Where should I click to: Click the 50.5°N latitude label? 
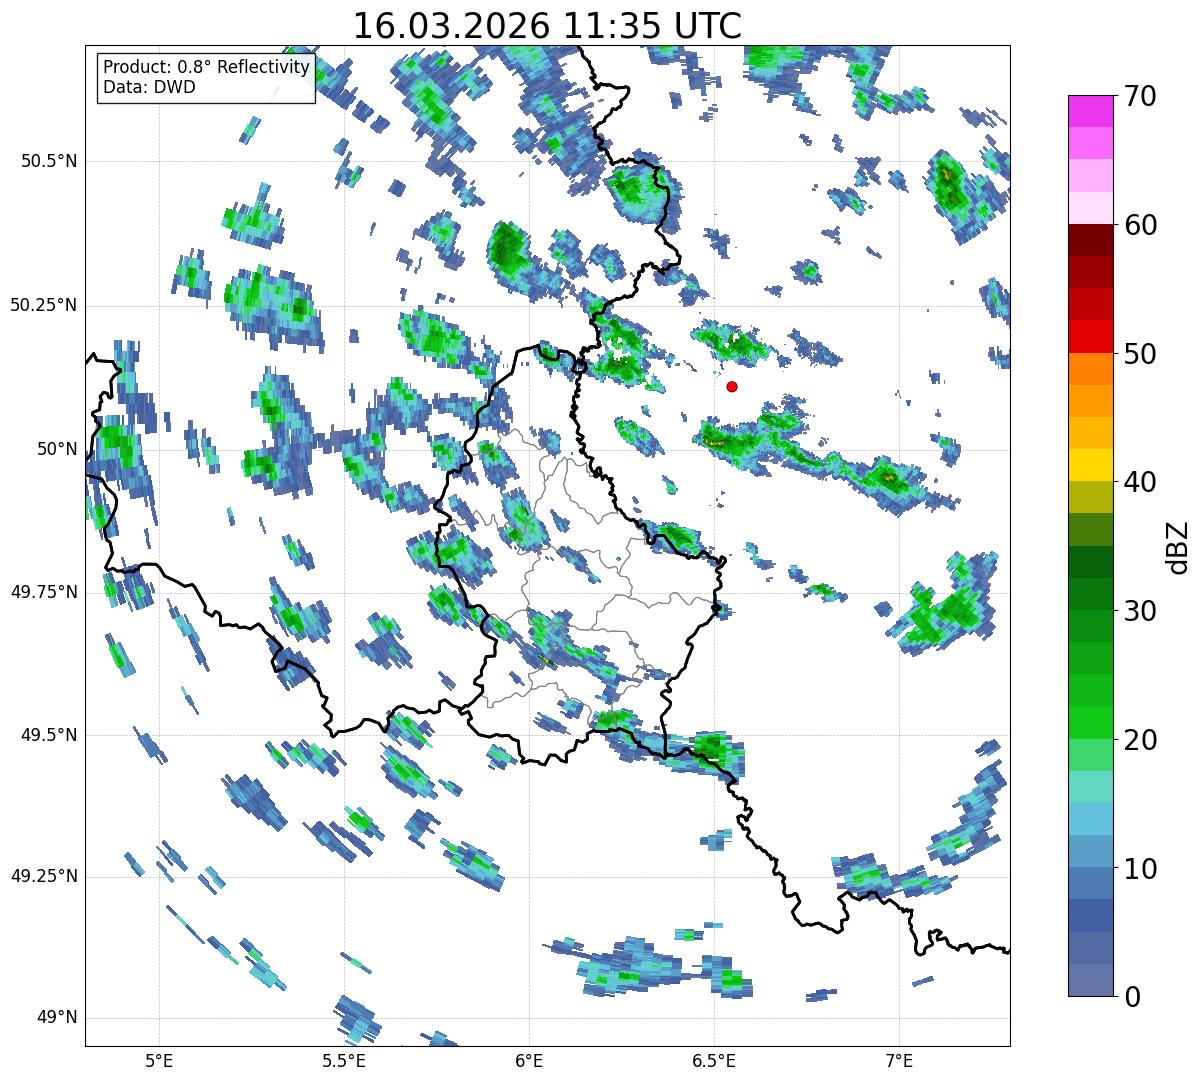pos(48,161)
